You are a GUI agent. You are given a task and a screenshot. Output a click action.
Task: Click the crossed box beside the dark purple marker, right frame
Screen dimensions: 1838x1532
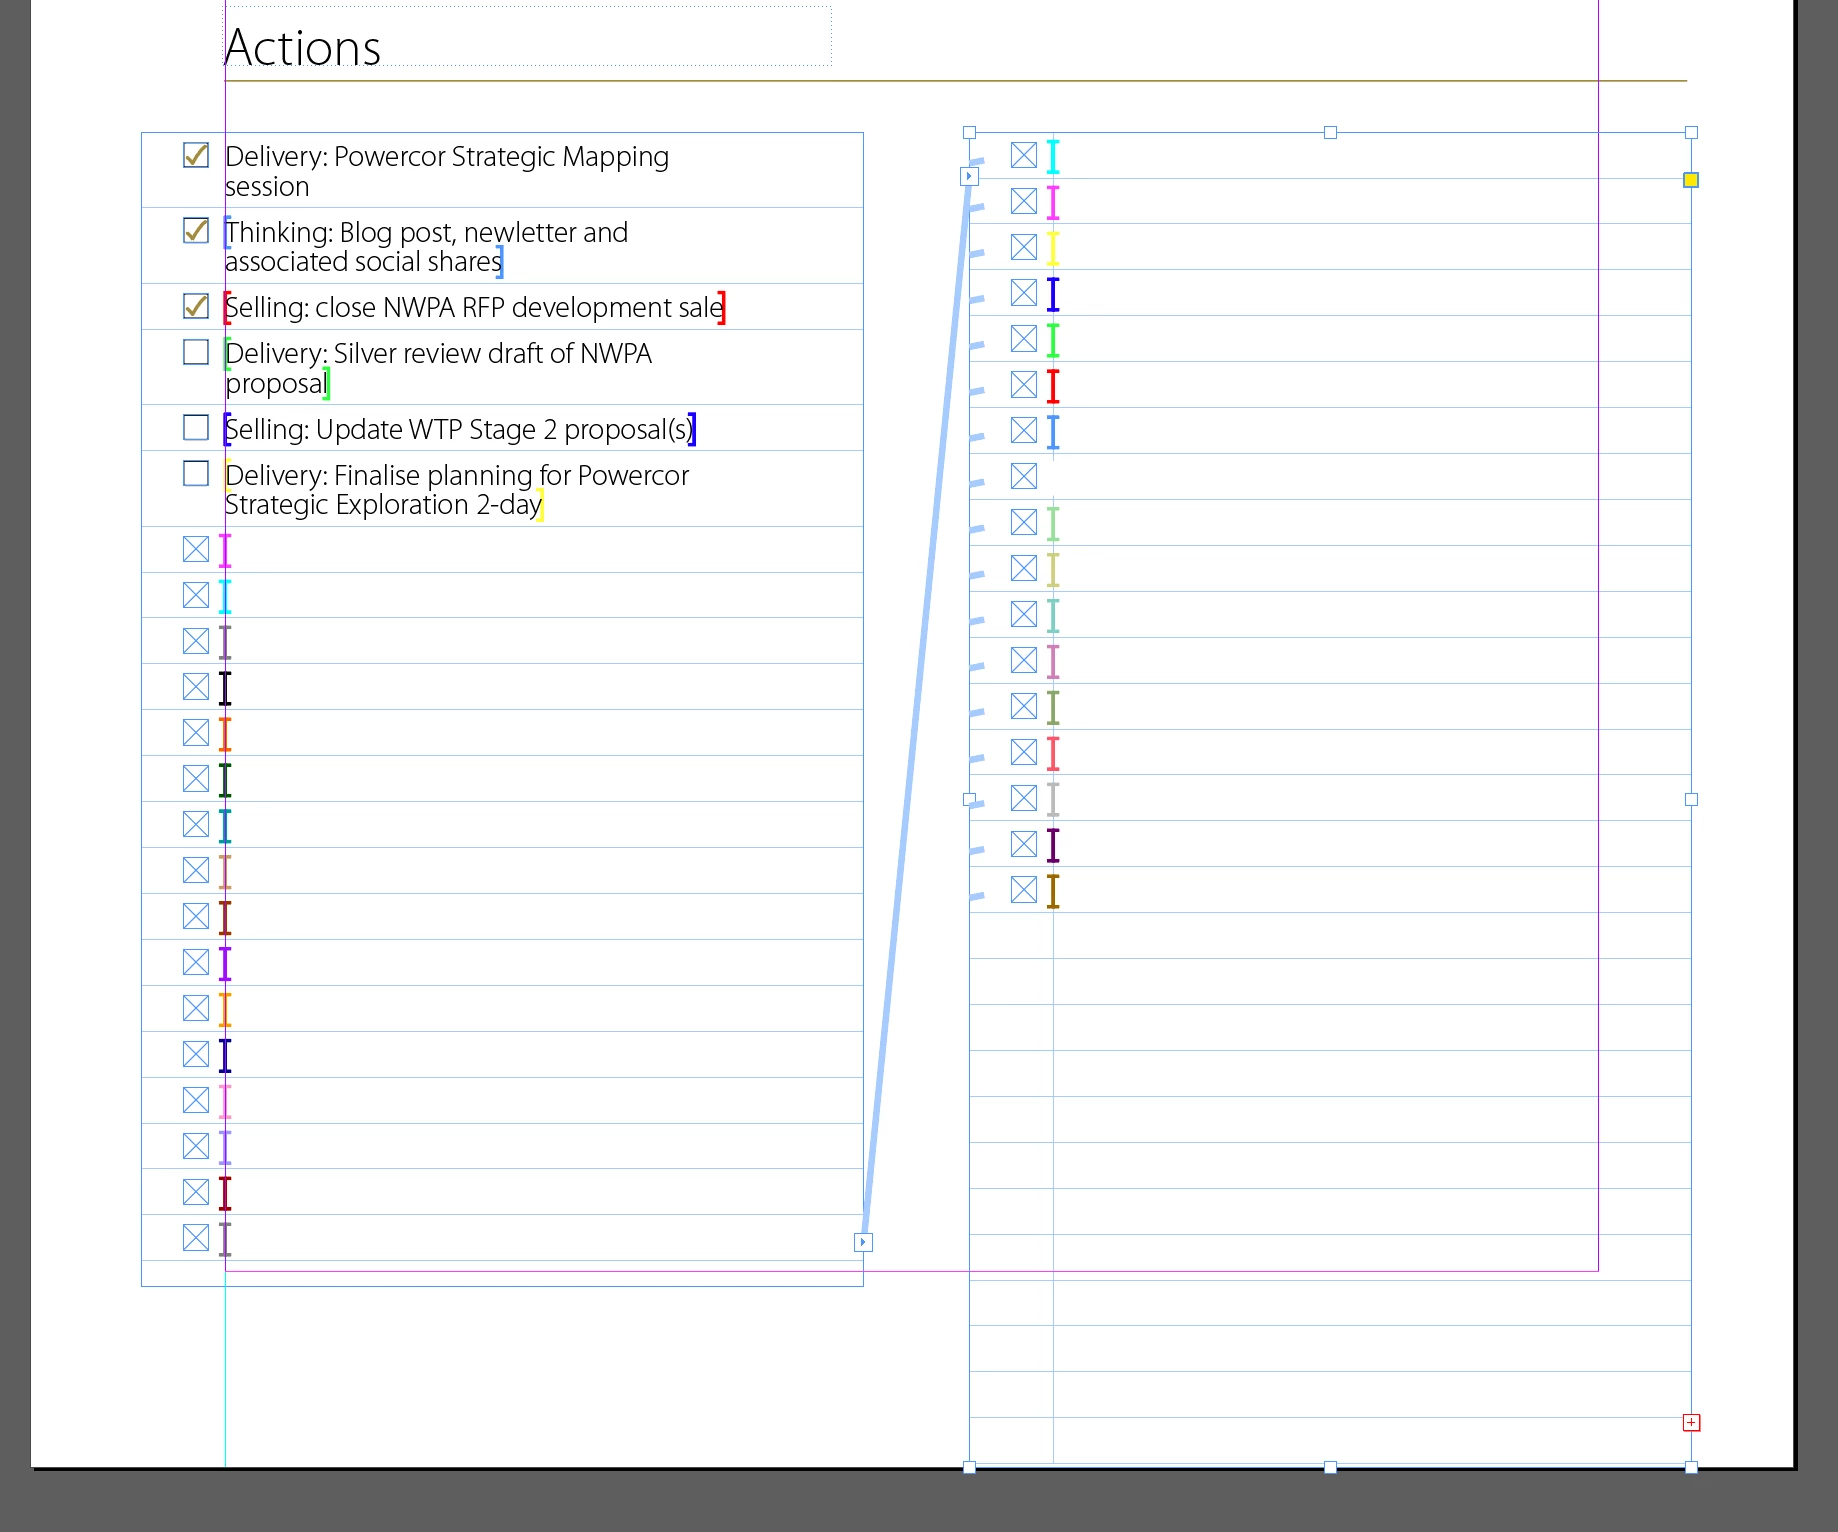tap(1024, 844)
